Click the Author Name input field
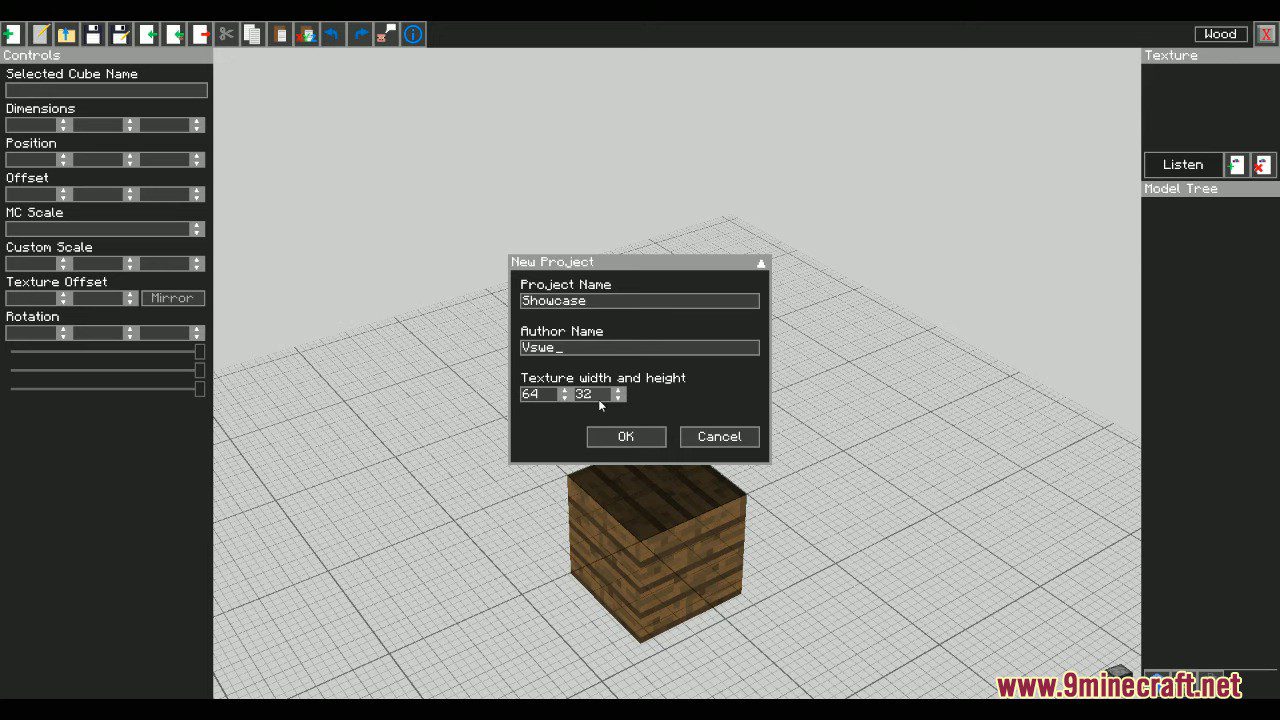1280x720 pixels. click(640, 348)
